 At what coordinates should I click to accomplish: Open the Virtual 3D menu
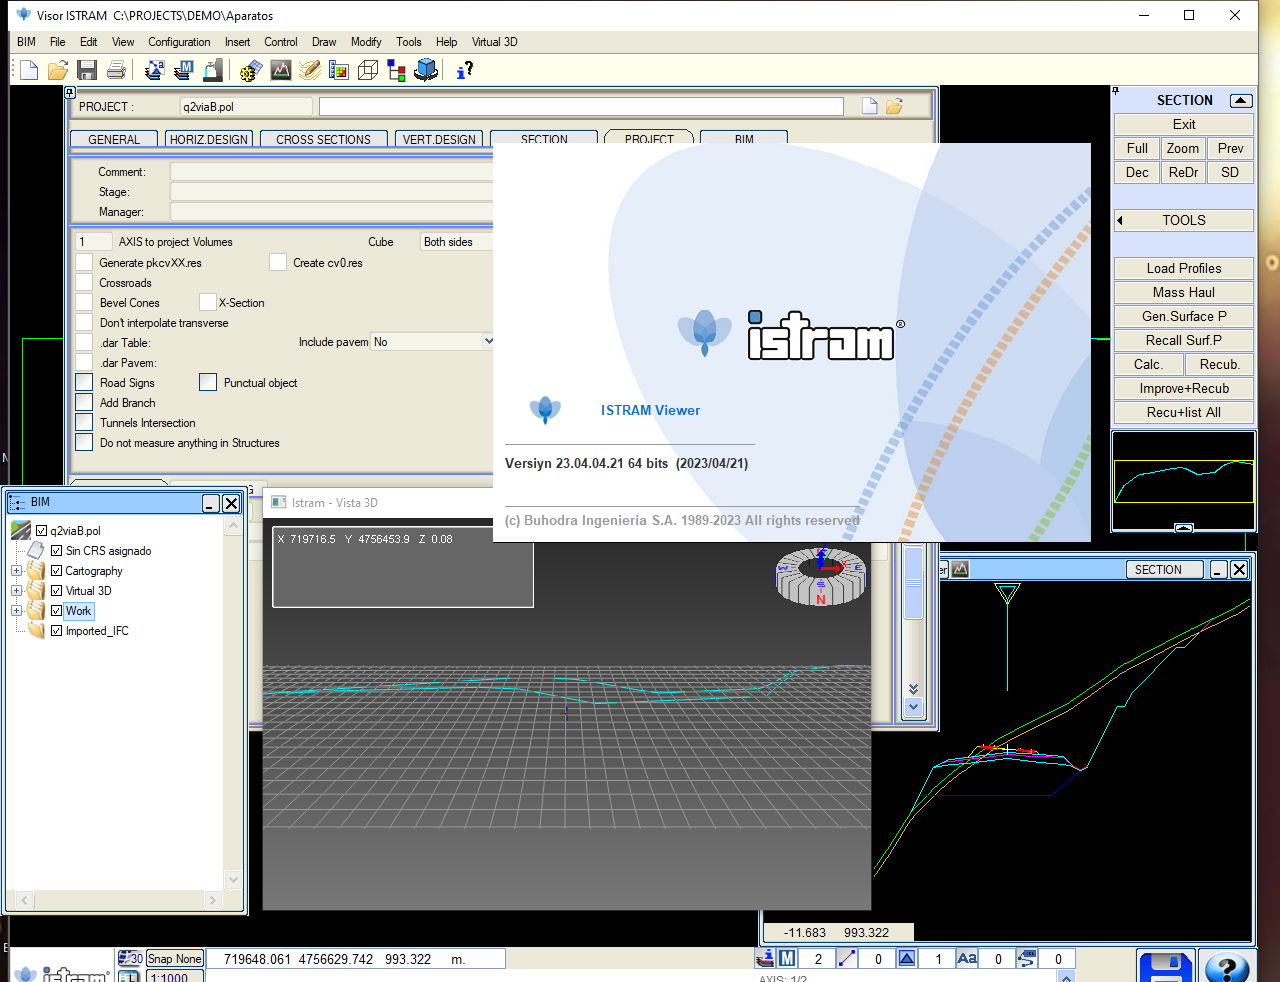pyautogui.click(x=494, y=42)
